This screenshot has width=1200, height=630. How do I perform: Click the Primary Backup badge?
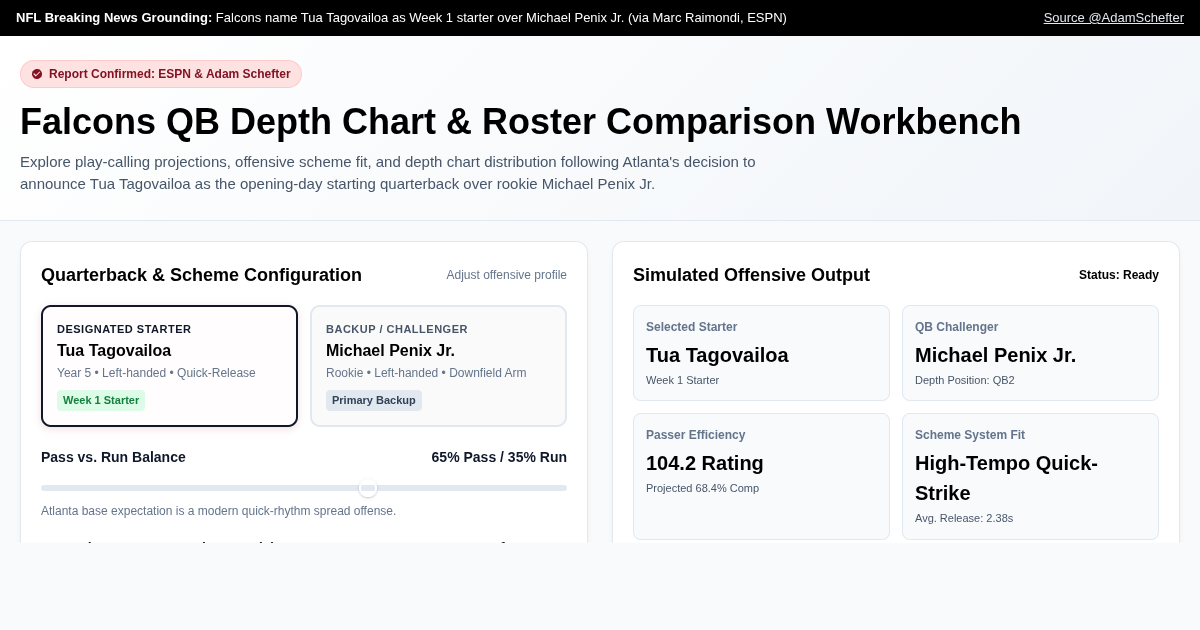click(374, 400)
